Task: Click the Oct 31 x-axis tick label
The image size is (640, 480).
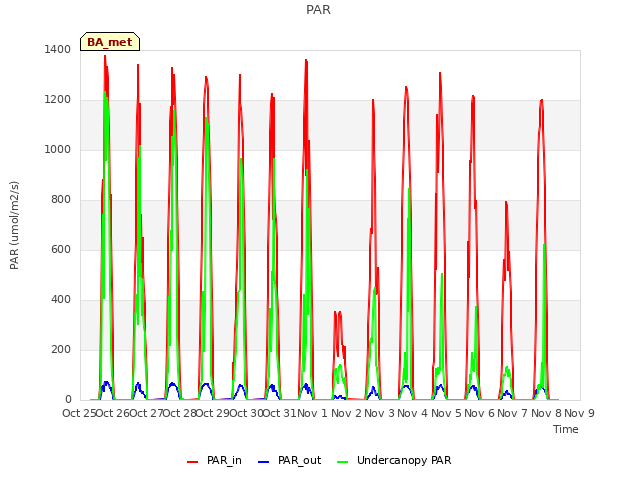Action: click(280, 413)
